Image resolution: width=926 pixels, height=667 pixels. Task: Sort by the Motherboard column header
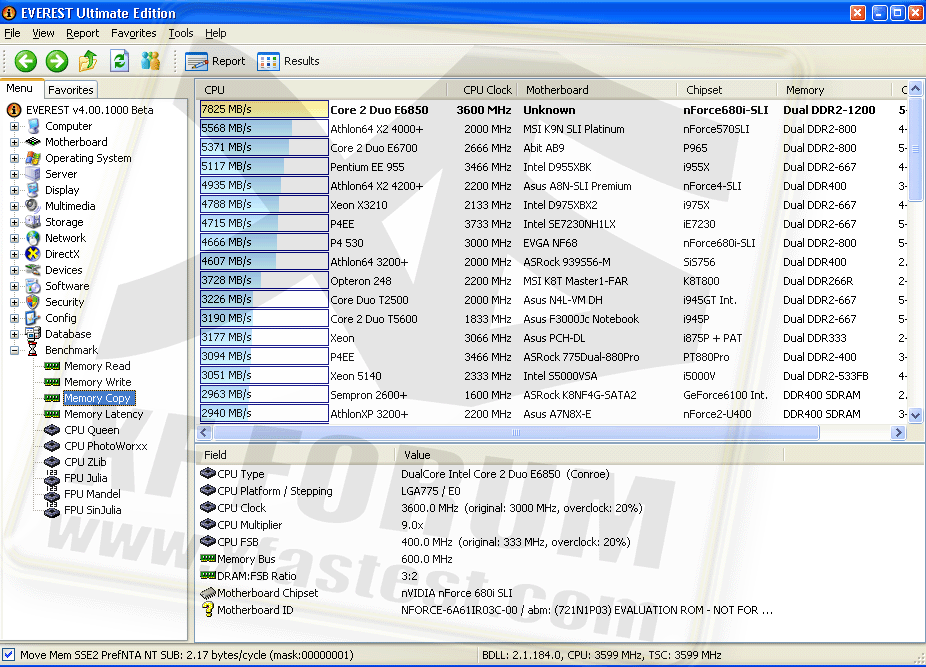click(597, 90)
